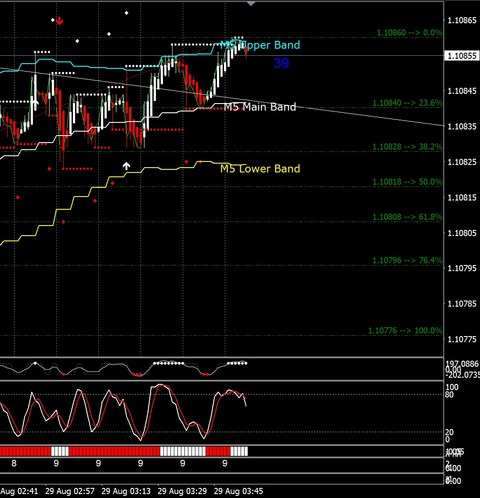
Task: Select the gray chart shift triangle at the top edge
Action: (251, 4)
